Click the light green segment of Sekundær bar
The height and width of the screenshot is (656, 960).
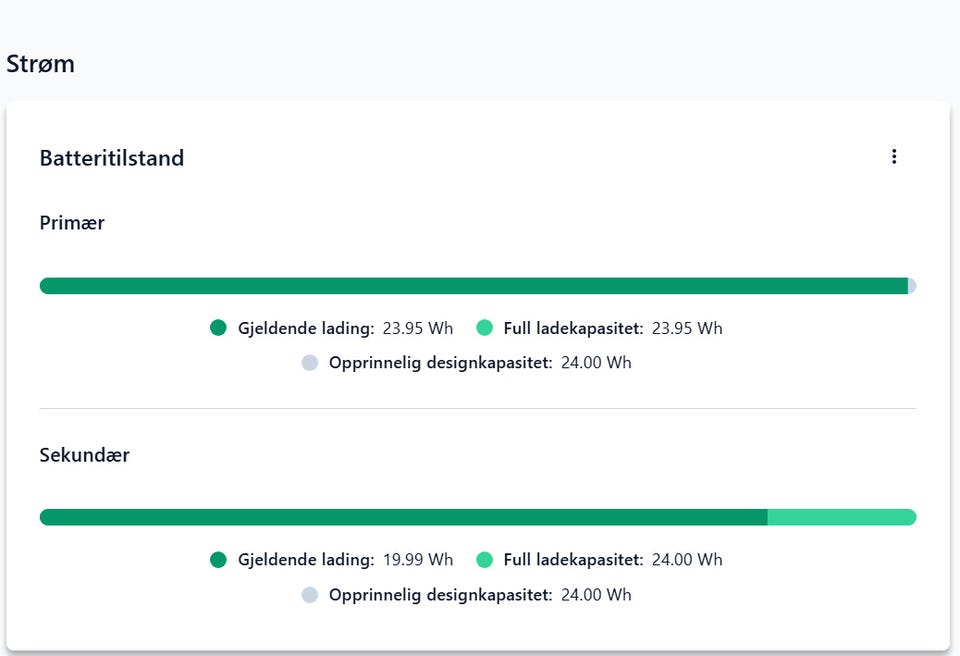pyautogui.click(x=842, y=517)
